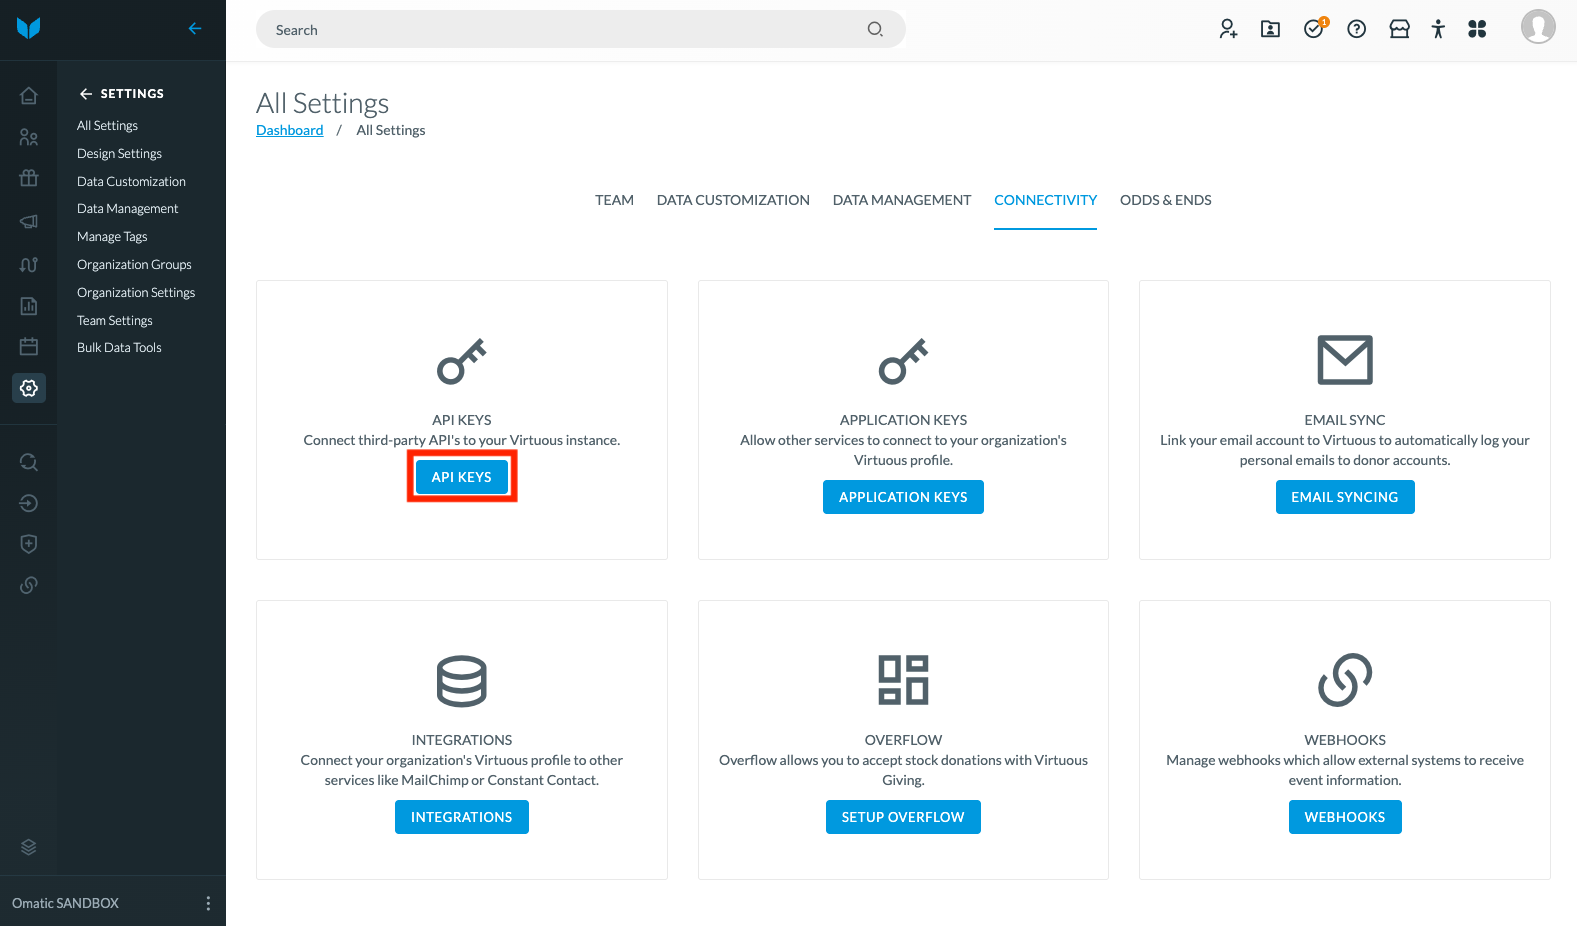This screenshot has width=1577, height=926.
Task: Select the CONNECTIVITY tab
Action: tap(1045, 200)
